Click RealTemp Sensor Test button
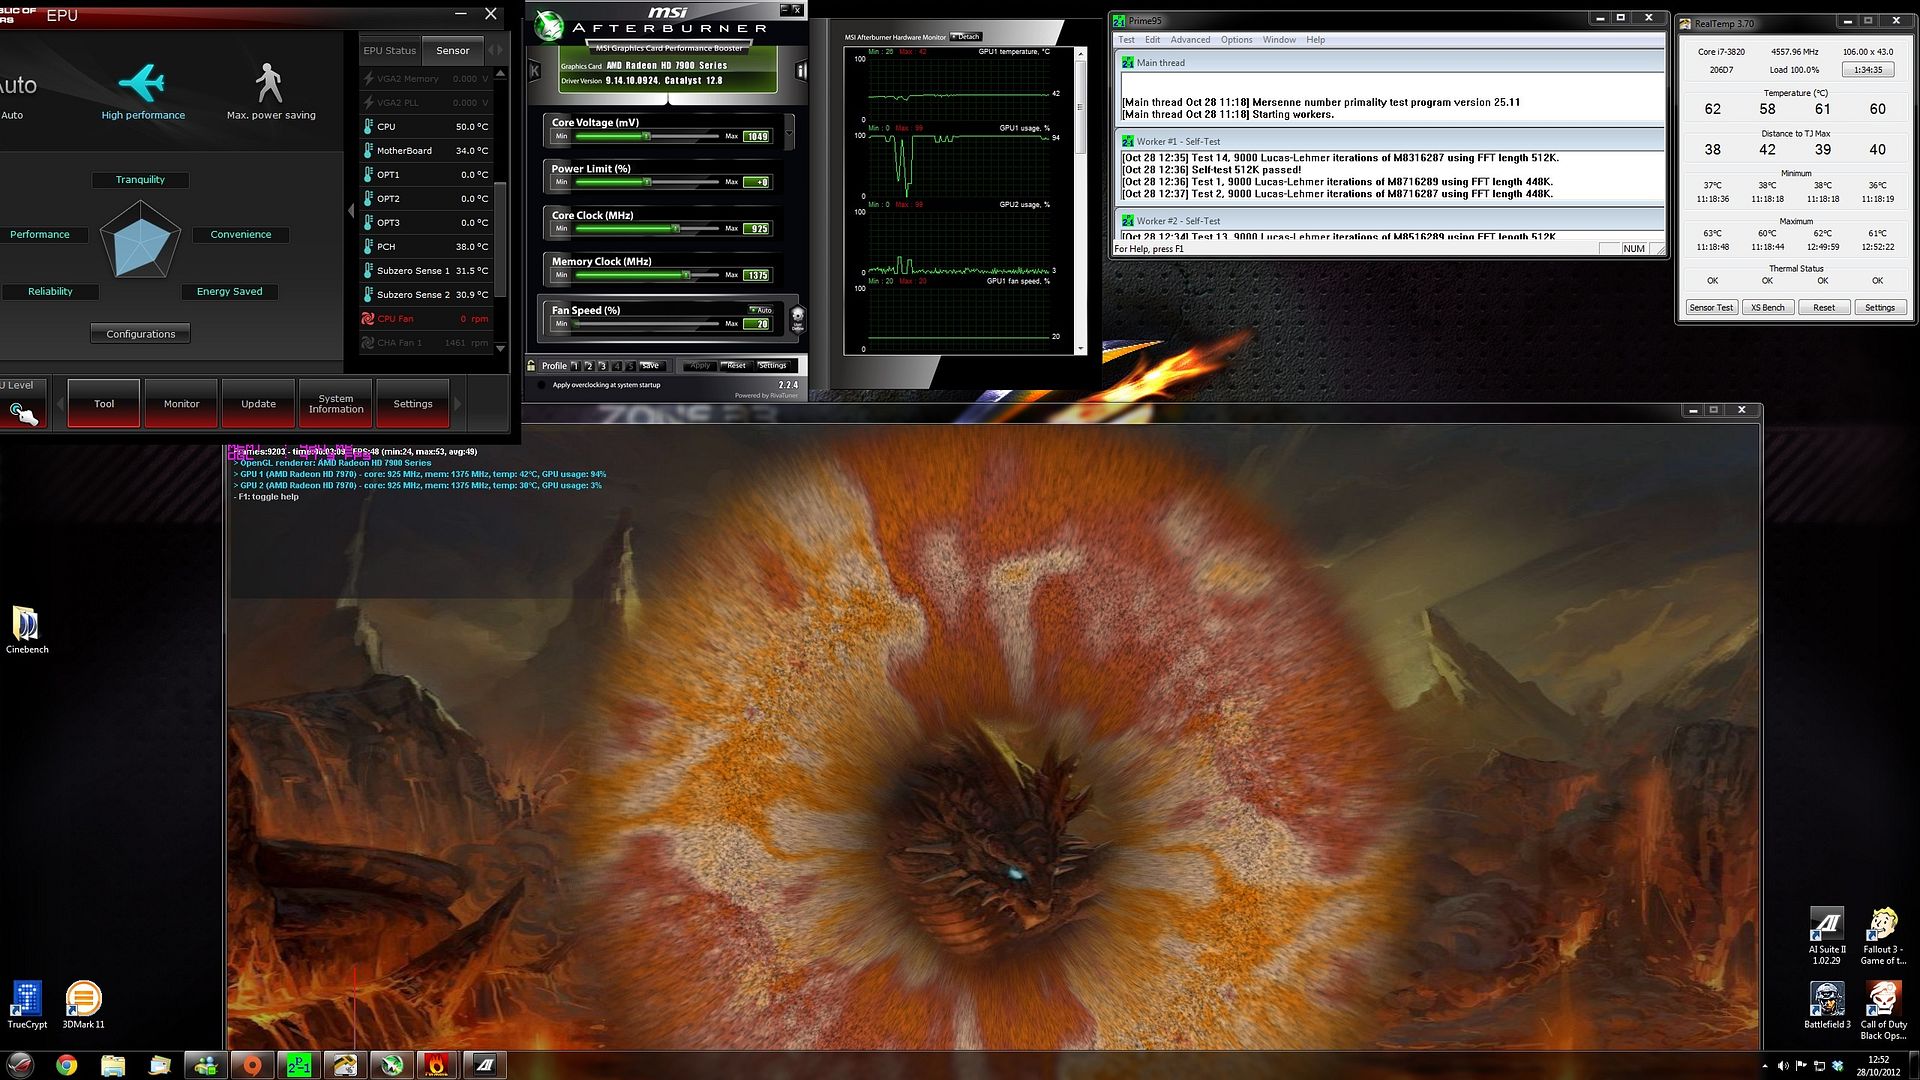Screen dimensions: 1920x1080 pos(1711,307)
